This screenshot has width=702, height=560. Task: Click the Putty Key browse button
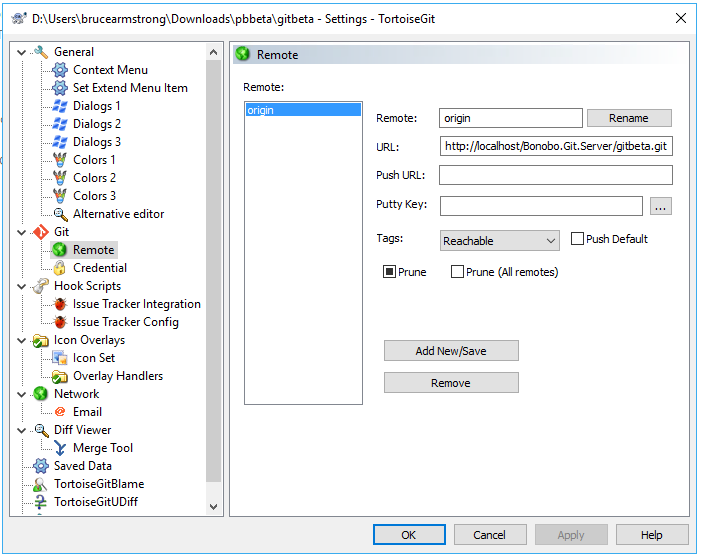point(660,206)
